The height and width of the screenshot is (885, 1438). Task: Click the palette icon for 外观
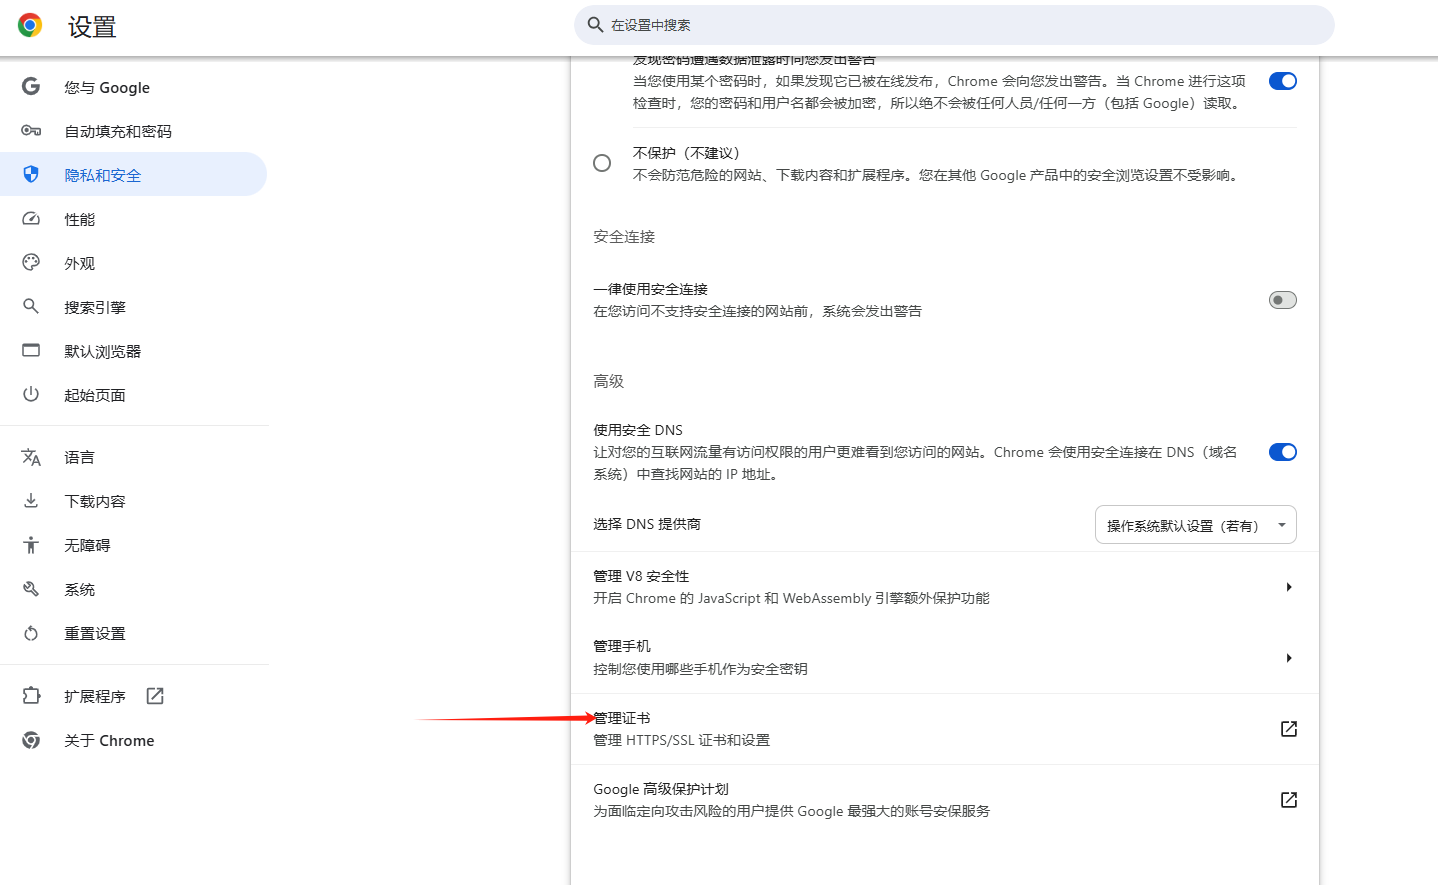pyautogui.click(x=31, y=263)
